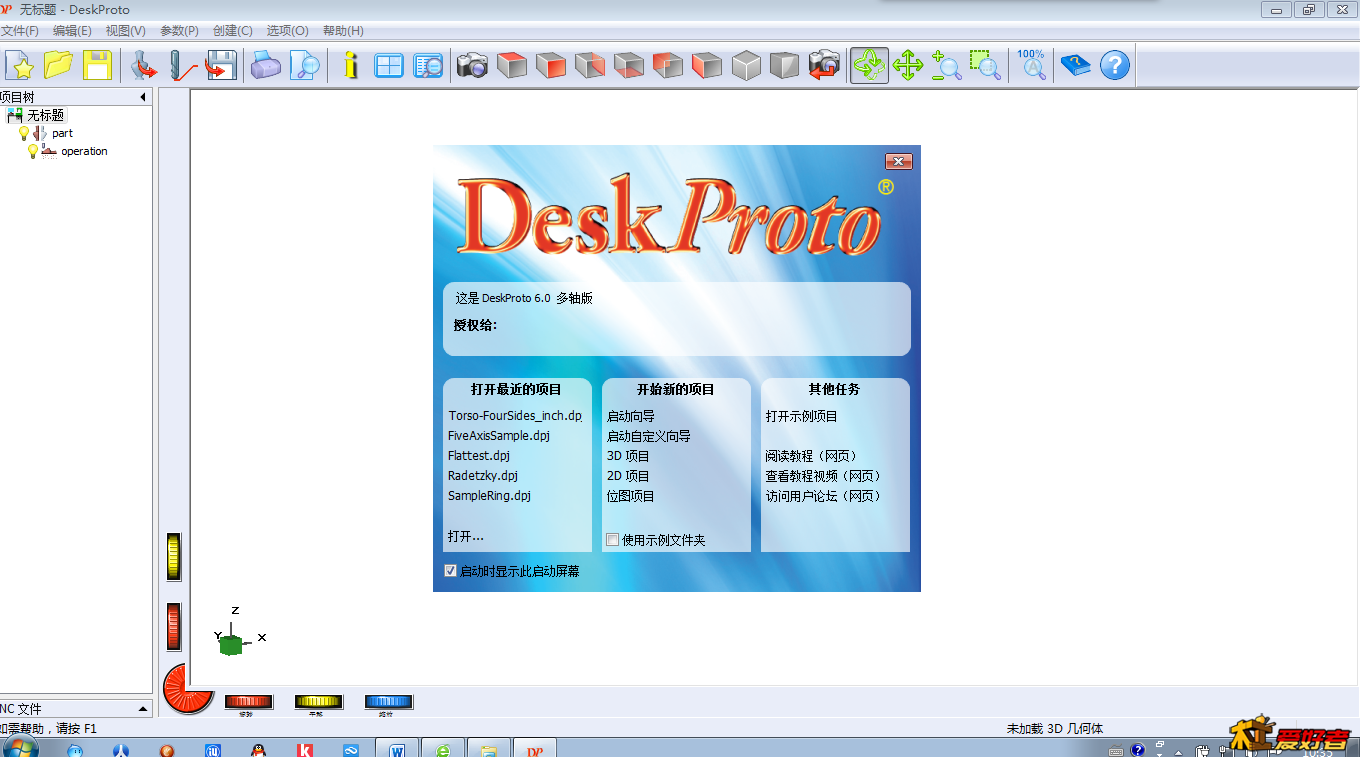
Task: Activate the green four-arrow pan icon
Action: pos(908,66)
